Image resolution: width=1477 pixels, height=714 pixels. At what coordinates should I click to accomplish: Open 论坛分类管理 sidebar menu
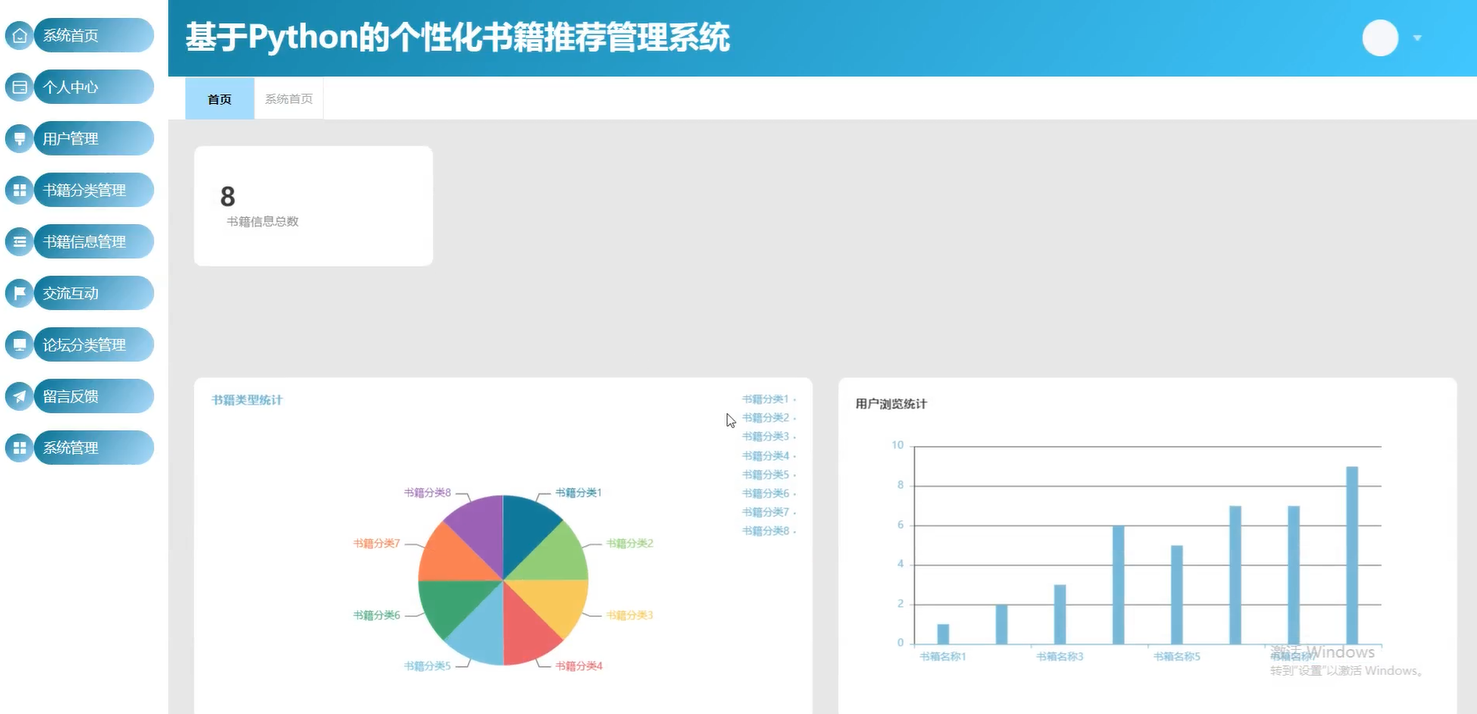(x=94, y=345)
